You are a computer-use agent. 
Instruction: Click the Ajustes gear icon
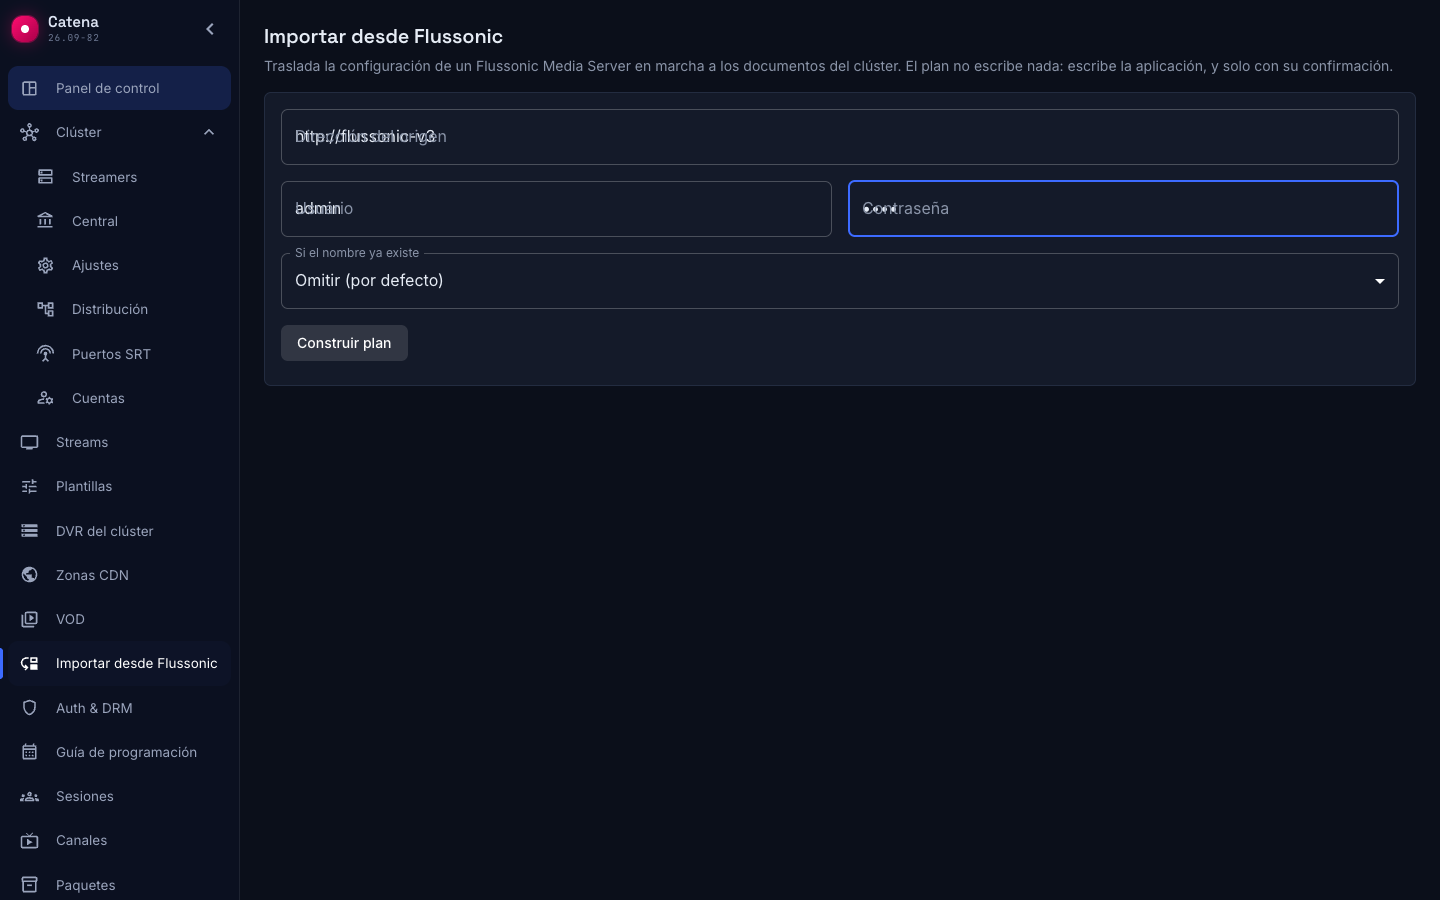tap(46, 265)
